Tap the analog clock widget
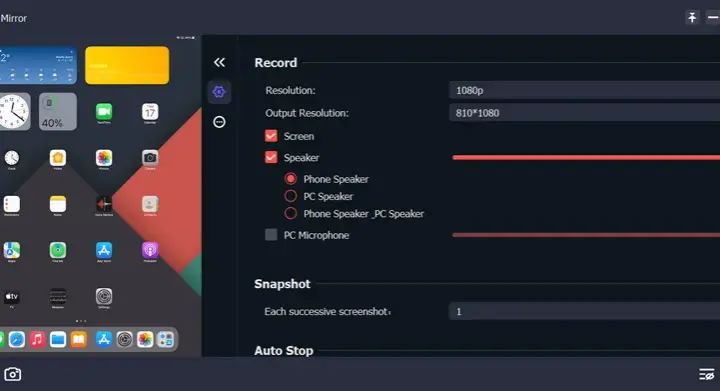Screen dimensions: 720x391 15,112
